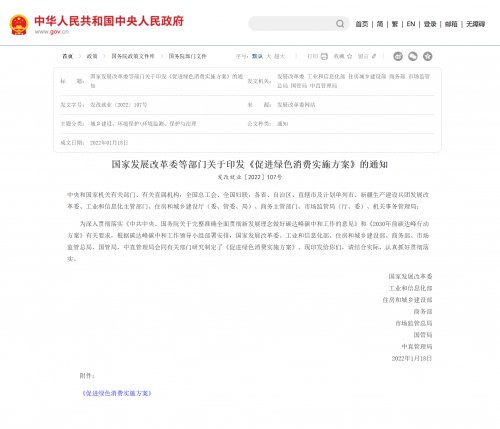Click the favorite star icon
Screen dimensions: 500x429
point(349,56)
